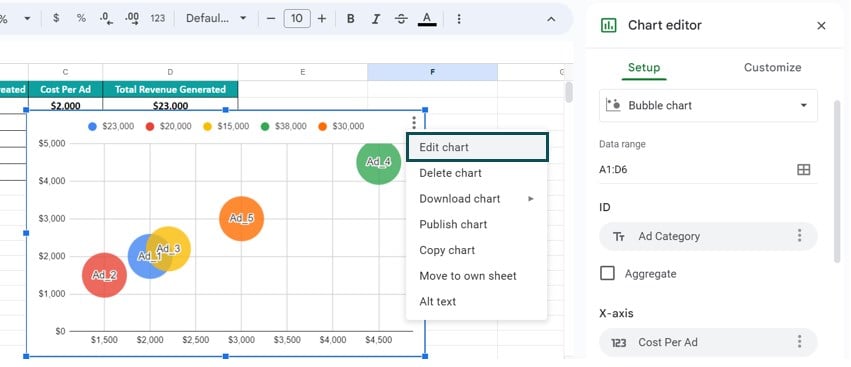Click the green $38,000 legend entry

(x=284, y=126)
